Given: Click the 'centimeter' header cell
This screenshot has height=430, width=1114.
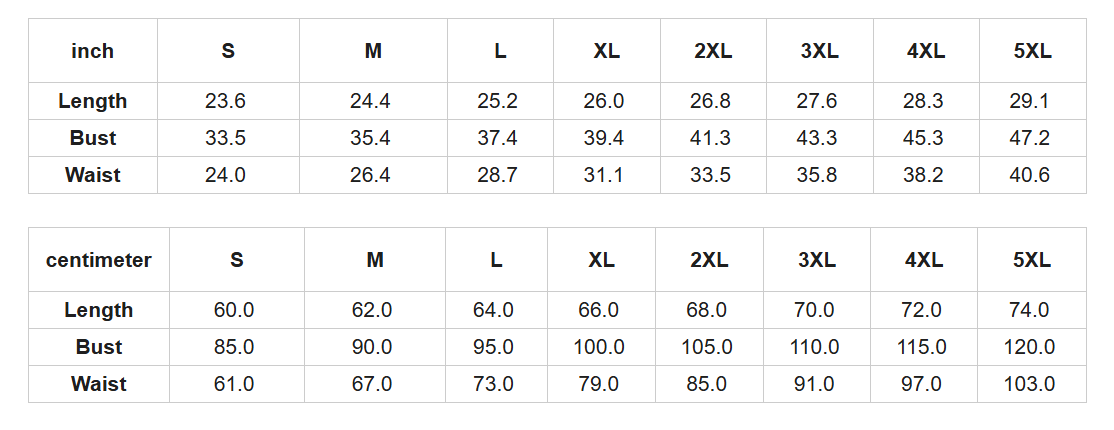Looking at the screenshot, I should 99,260.
